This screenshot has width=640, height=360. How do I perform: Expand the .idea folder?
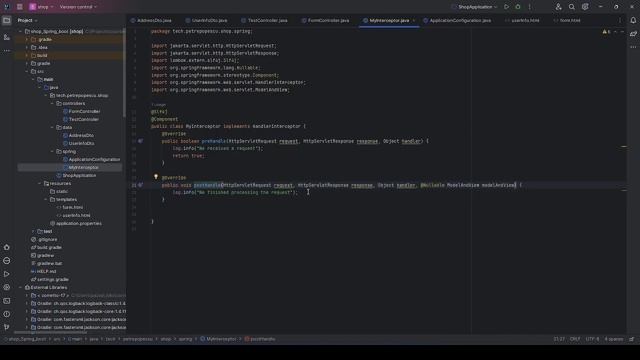point(27,47)
